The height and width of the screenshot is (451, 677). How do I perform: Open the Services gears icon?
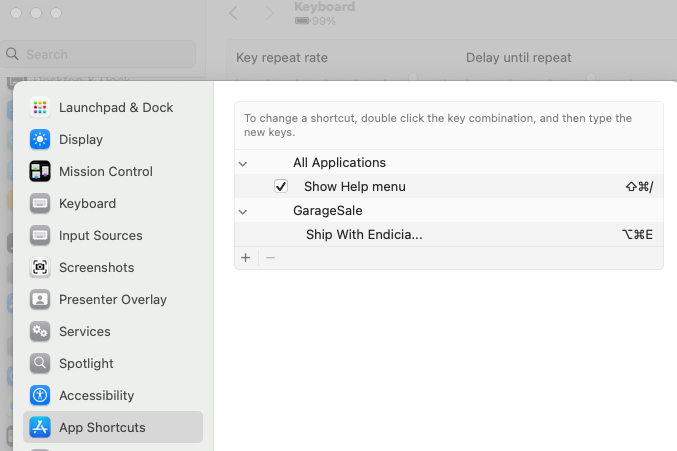coord(40,331)
